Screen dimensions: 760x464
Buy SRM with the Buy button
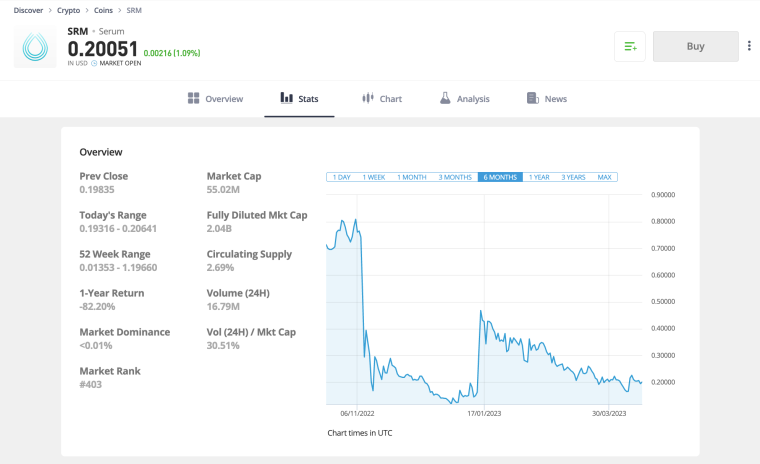click(696, 47)
